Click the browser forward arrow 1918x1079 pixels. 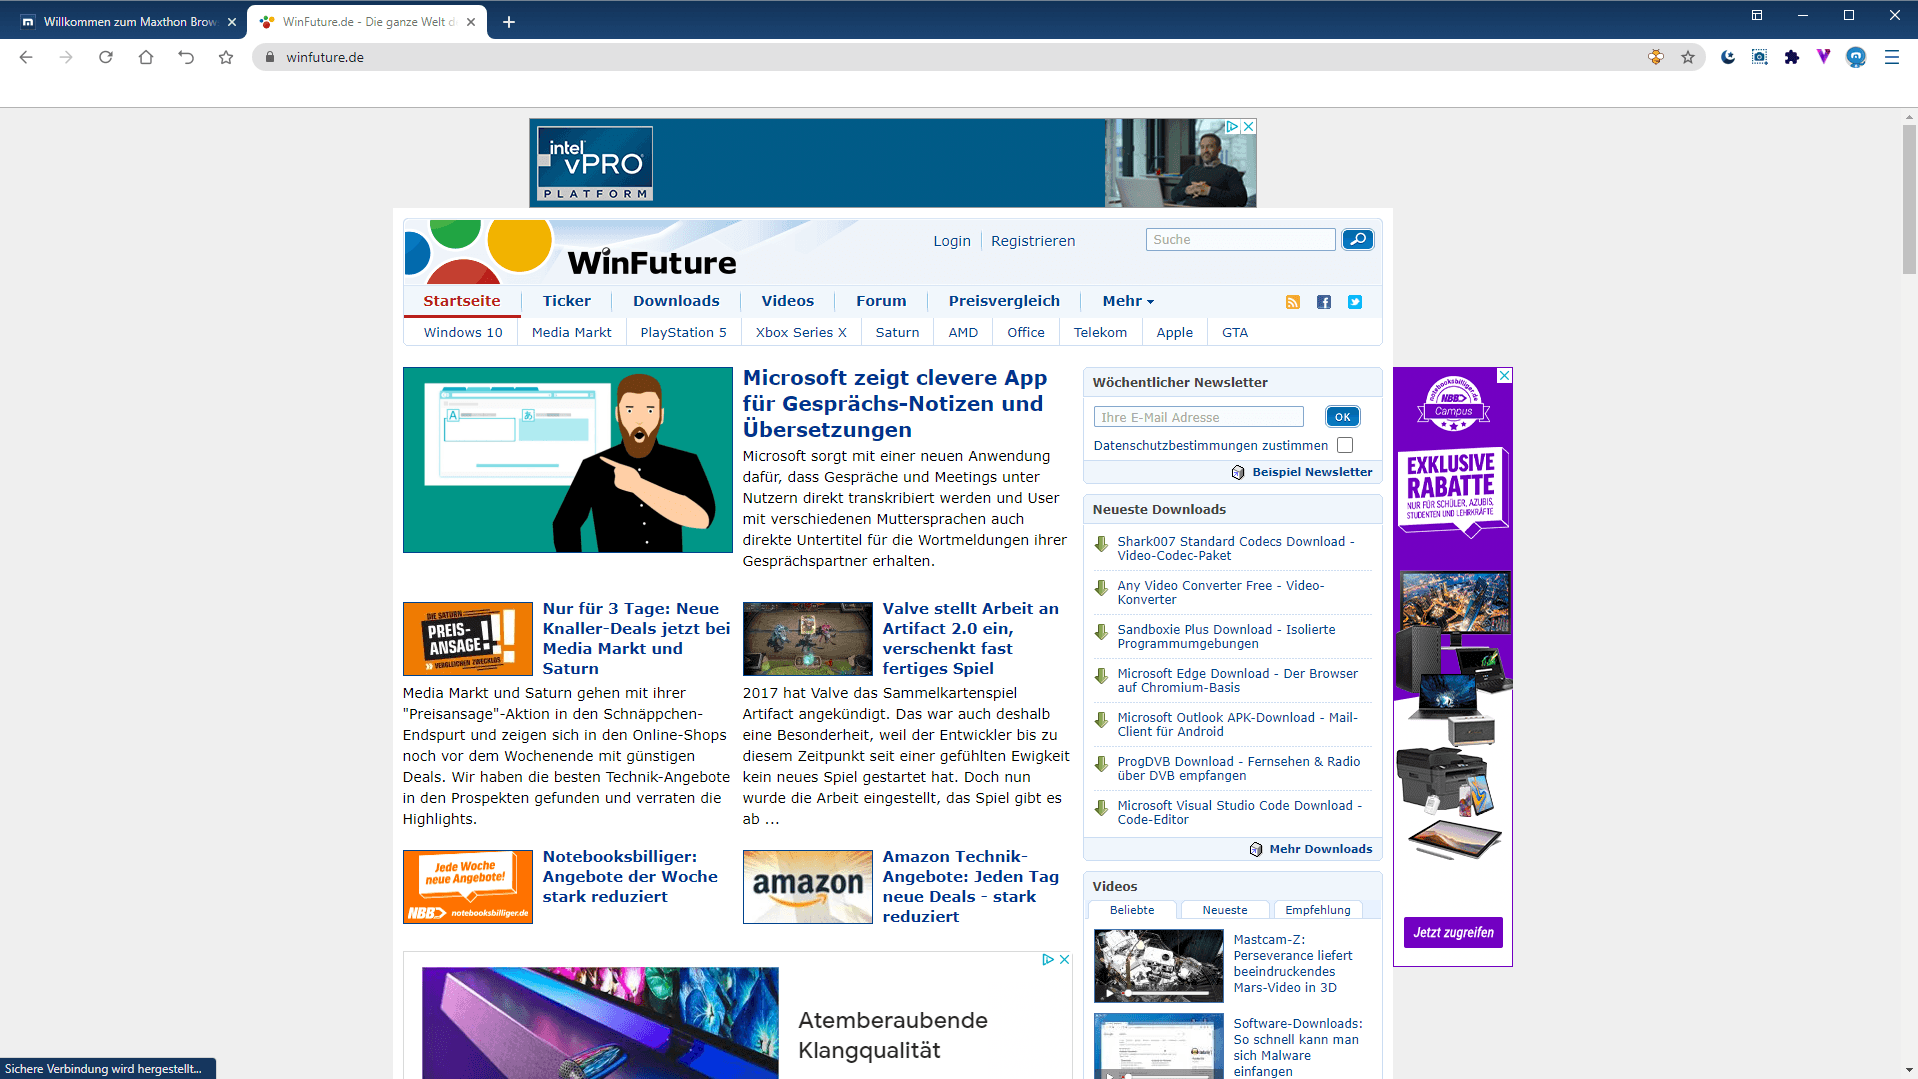point(66,57)
